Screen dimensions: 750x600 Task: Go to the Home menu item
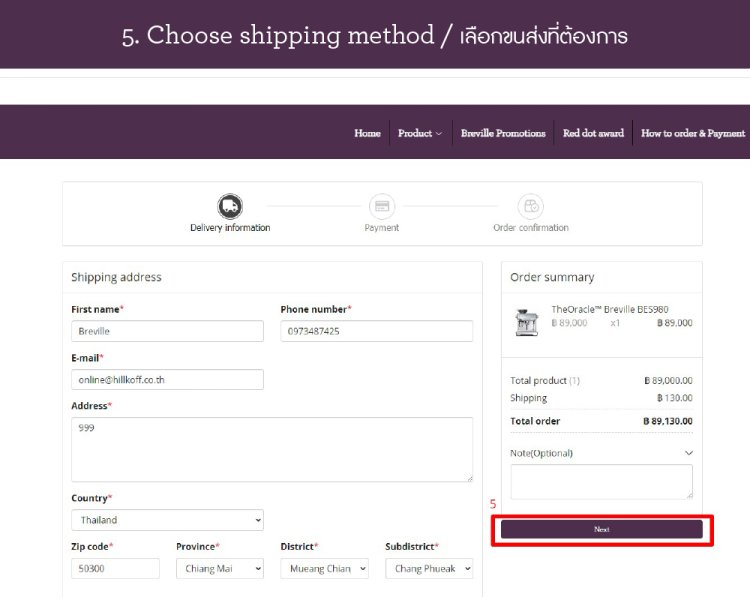coord(367,133)
